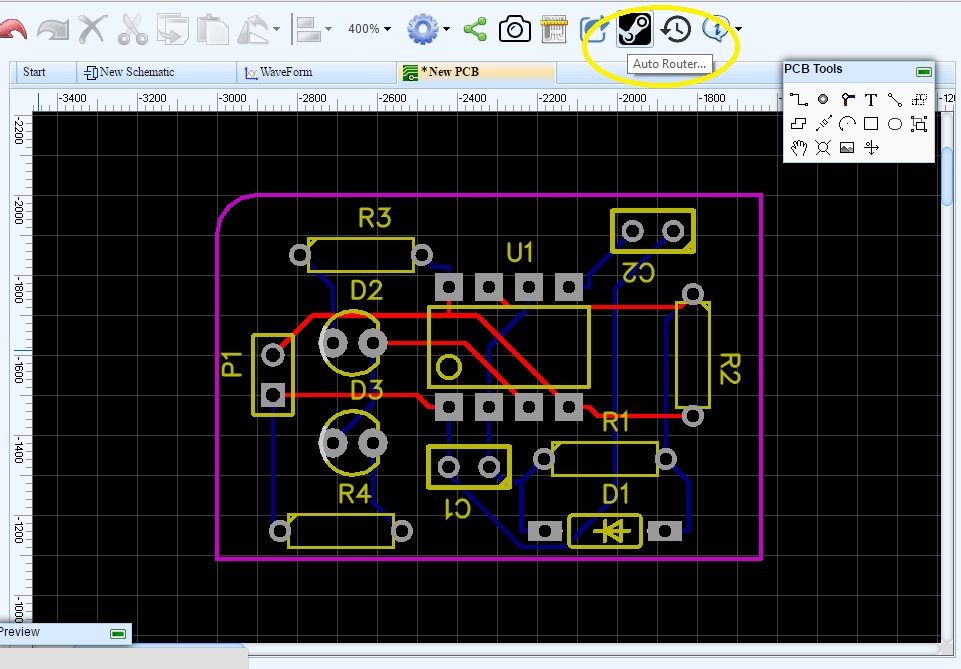This screenshot has width=961, height=669.
Task: Click the Cut scissors icon
Action: click(x=132, y=29)
